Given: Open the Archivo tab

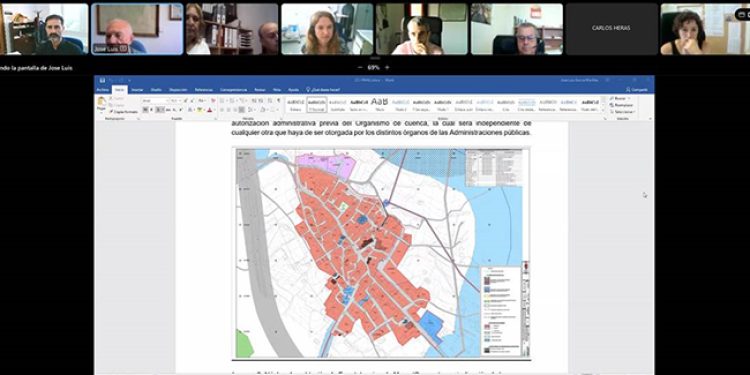Looking at the screenshot, I should [102, 89].
